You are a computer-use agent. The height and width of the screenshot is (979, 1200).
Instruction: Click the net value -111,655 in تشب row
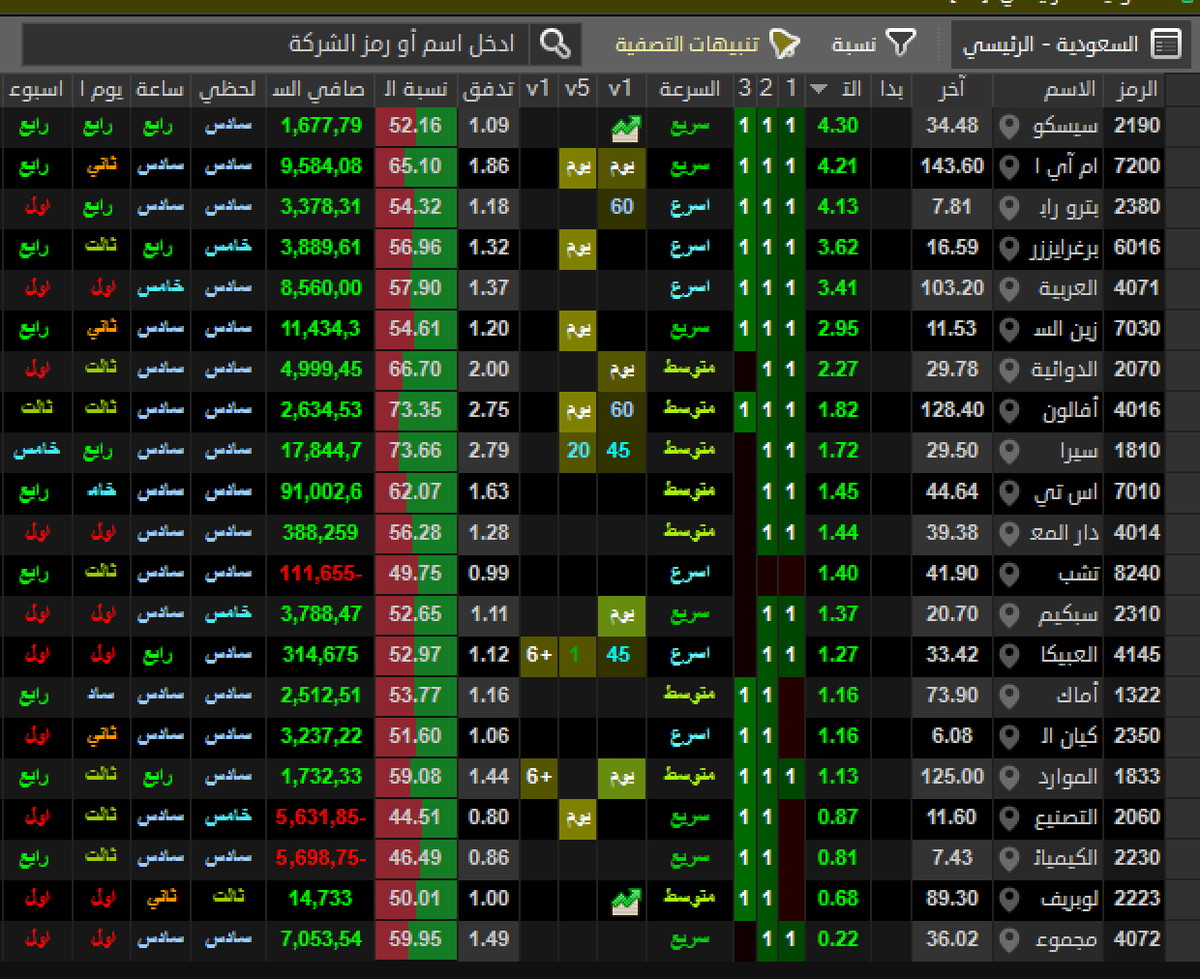tap(322, 574)
